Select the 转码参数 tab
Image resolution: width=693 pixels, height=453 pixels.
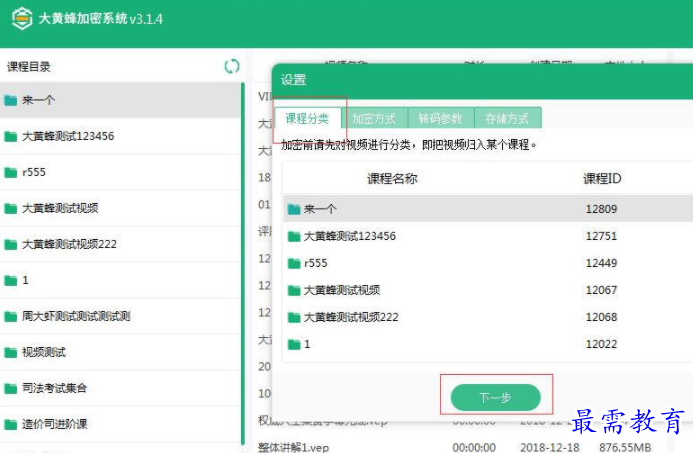tap(441, 118)
